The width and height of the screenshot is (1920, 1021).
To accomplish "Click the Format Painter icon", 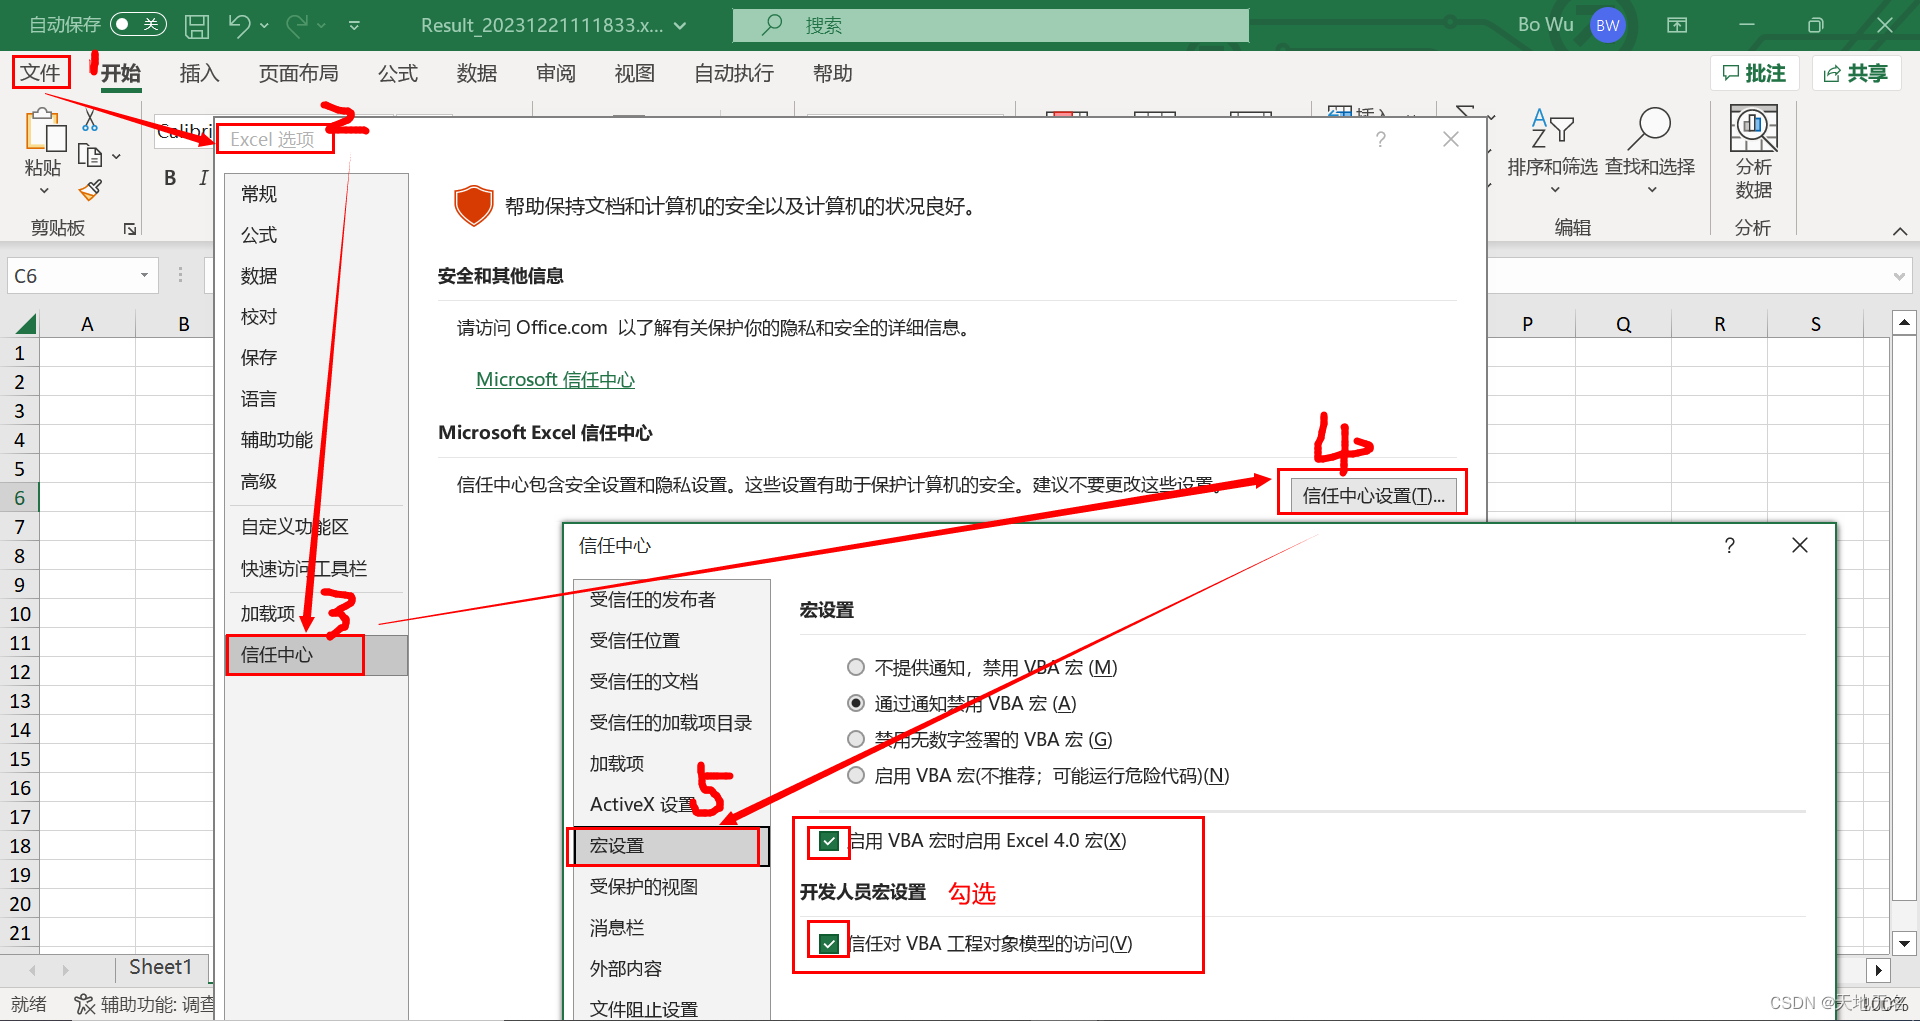I will (x=89, y=190).
